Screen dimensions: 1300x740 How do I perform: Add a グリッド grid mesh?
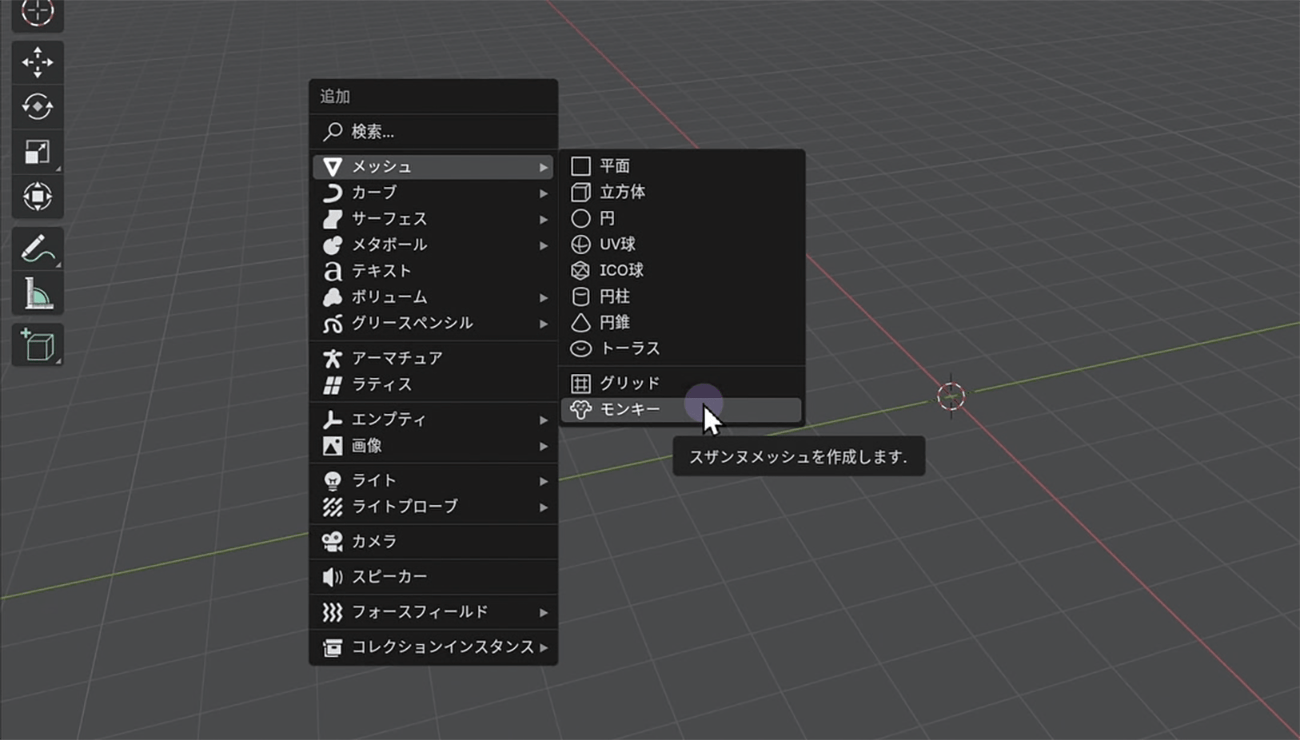(681, 383)
